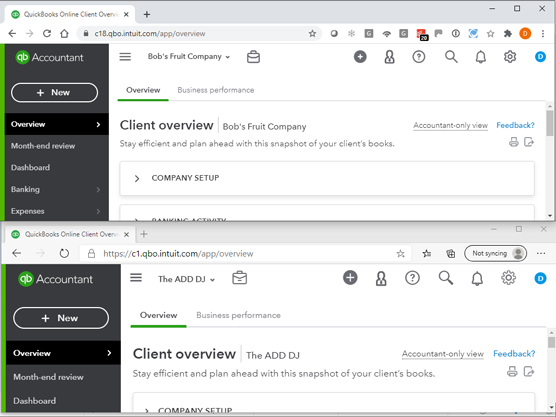Image resolution: width=556 pixels, height=417 pixels.
Task: Print The ADD DJ client overview
Action: (512, 372)
